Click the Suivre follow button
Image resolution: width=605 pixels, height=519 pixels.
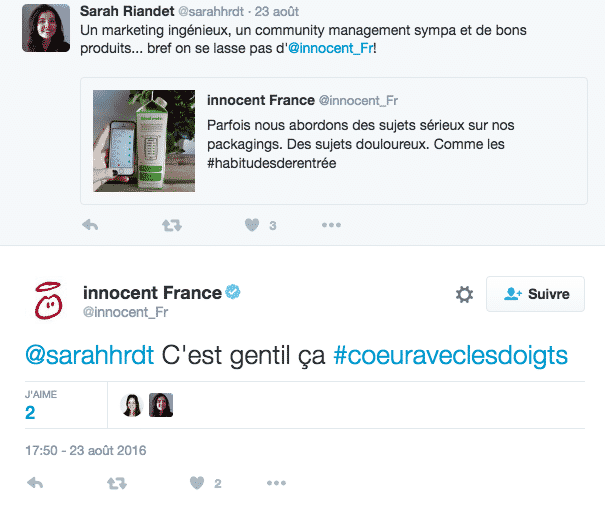click(534, 294)
